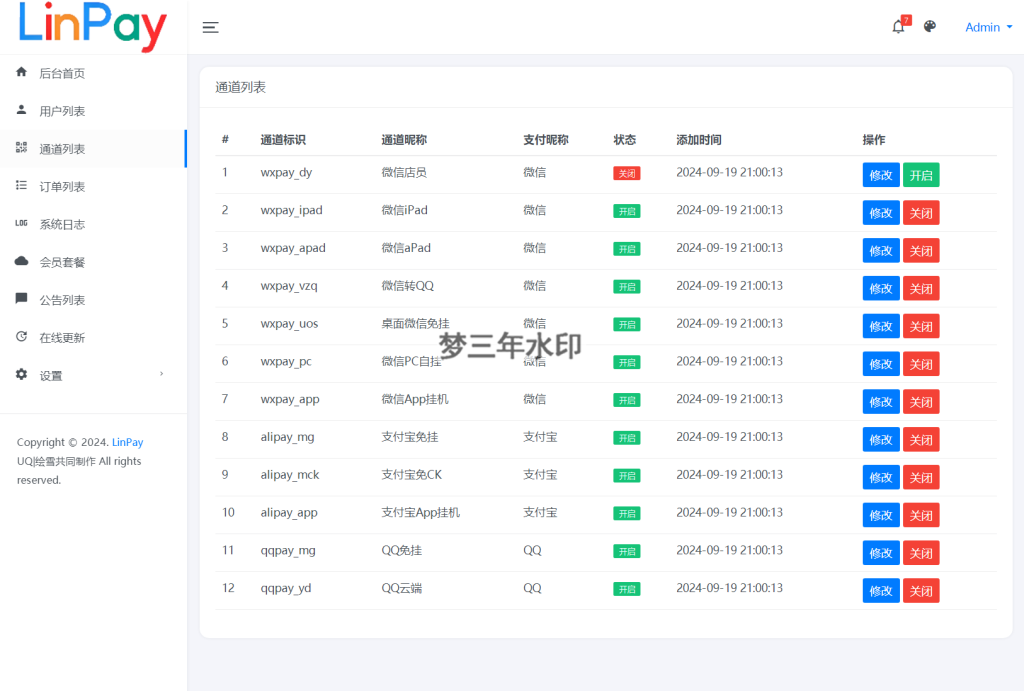The width and height of the screenshot is (1024, 691).
Task: Click 关闭 button for alipay_app
Action: pos(921,515)
